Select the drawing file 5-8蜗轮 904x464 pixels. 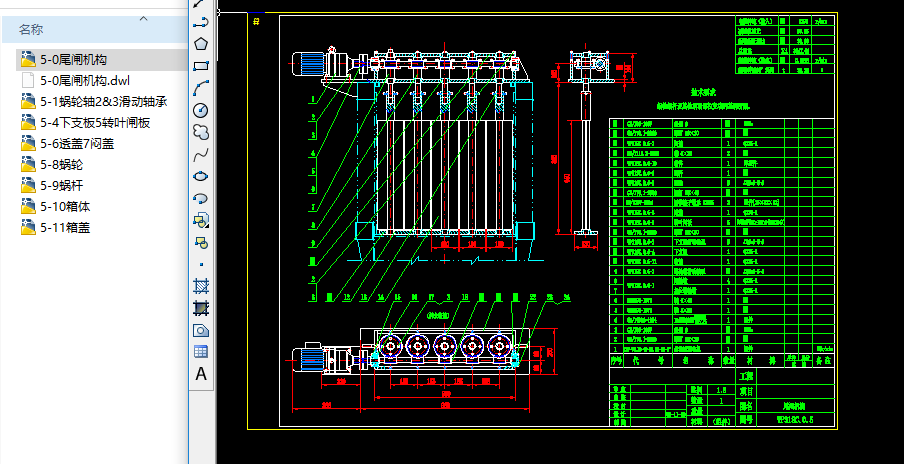61,164
